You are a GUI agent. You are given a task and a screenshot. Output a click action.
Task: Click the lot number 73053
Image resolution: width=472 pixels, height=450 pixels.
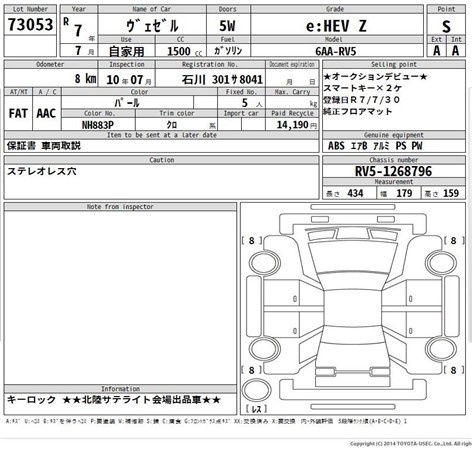click(30, 25)
